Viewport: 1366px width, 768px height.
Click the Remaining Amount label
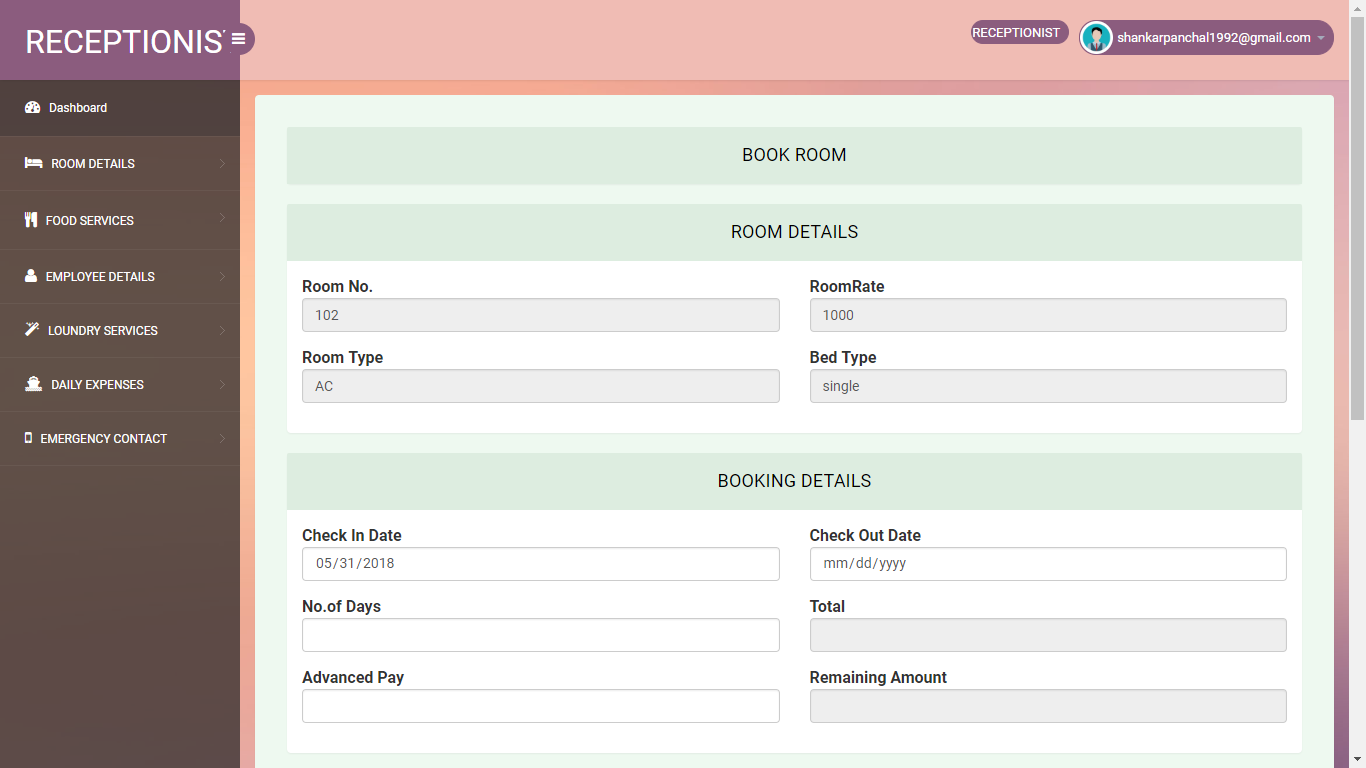(878, 677)
